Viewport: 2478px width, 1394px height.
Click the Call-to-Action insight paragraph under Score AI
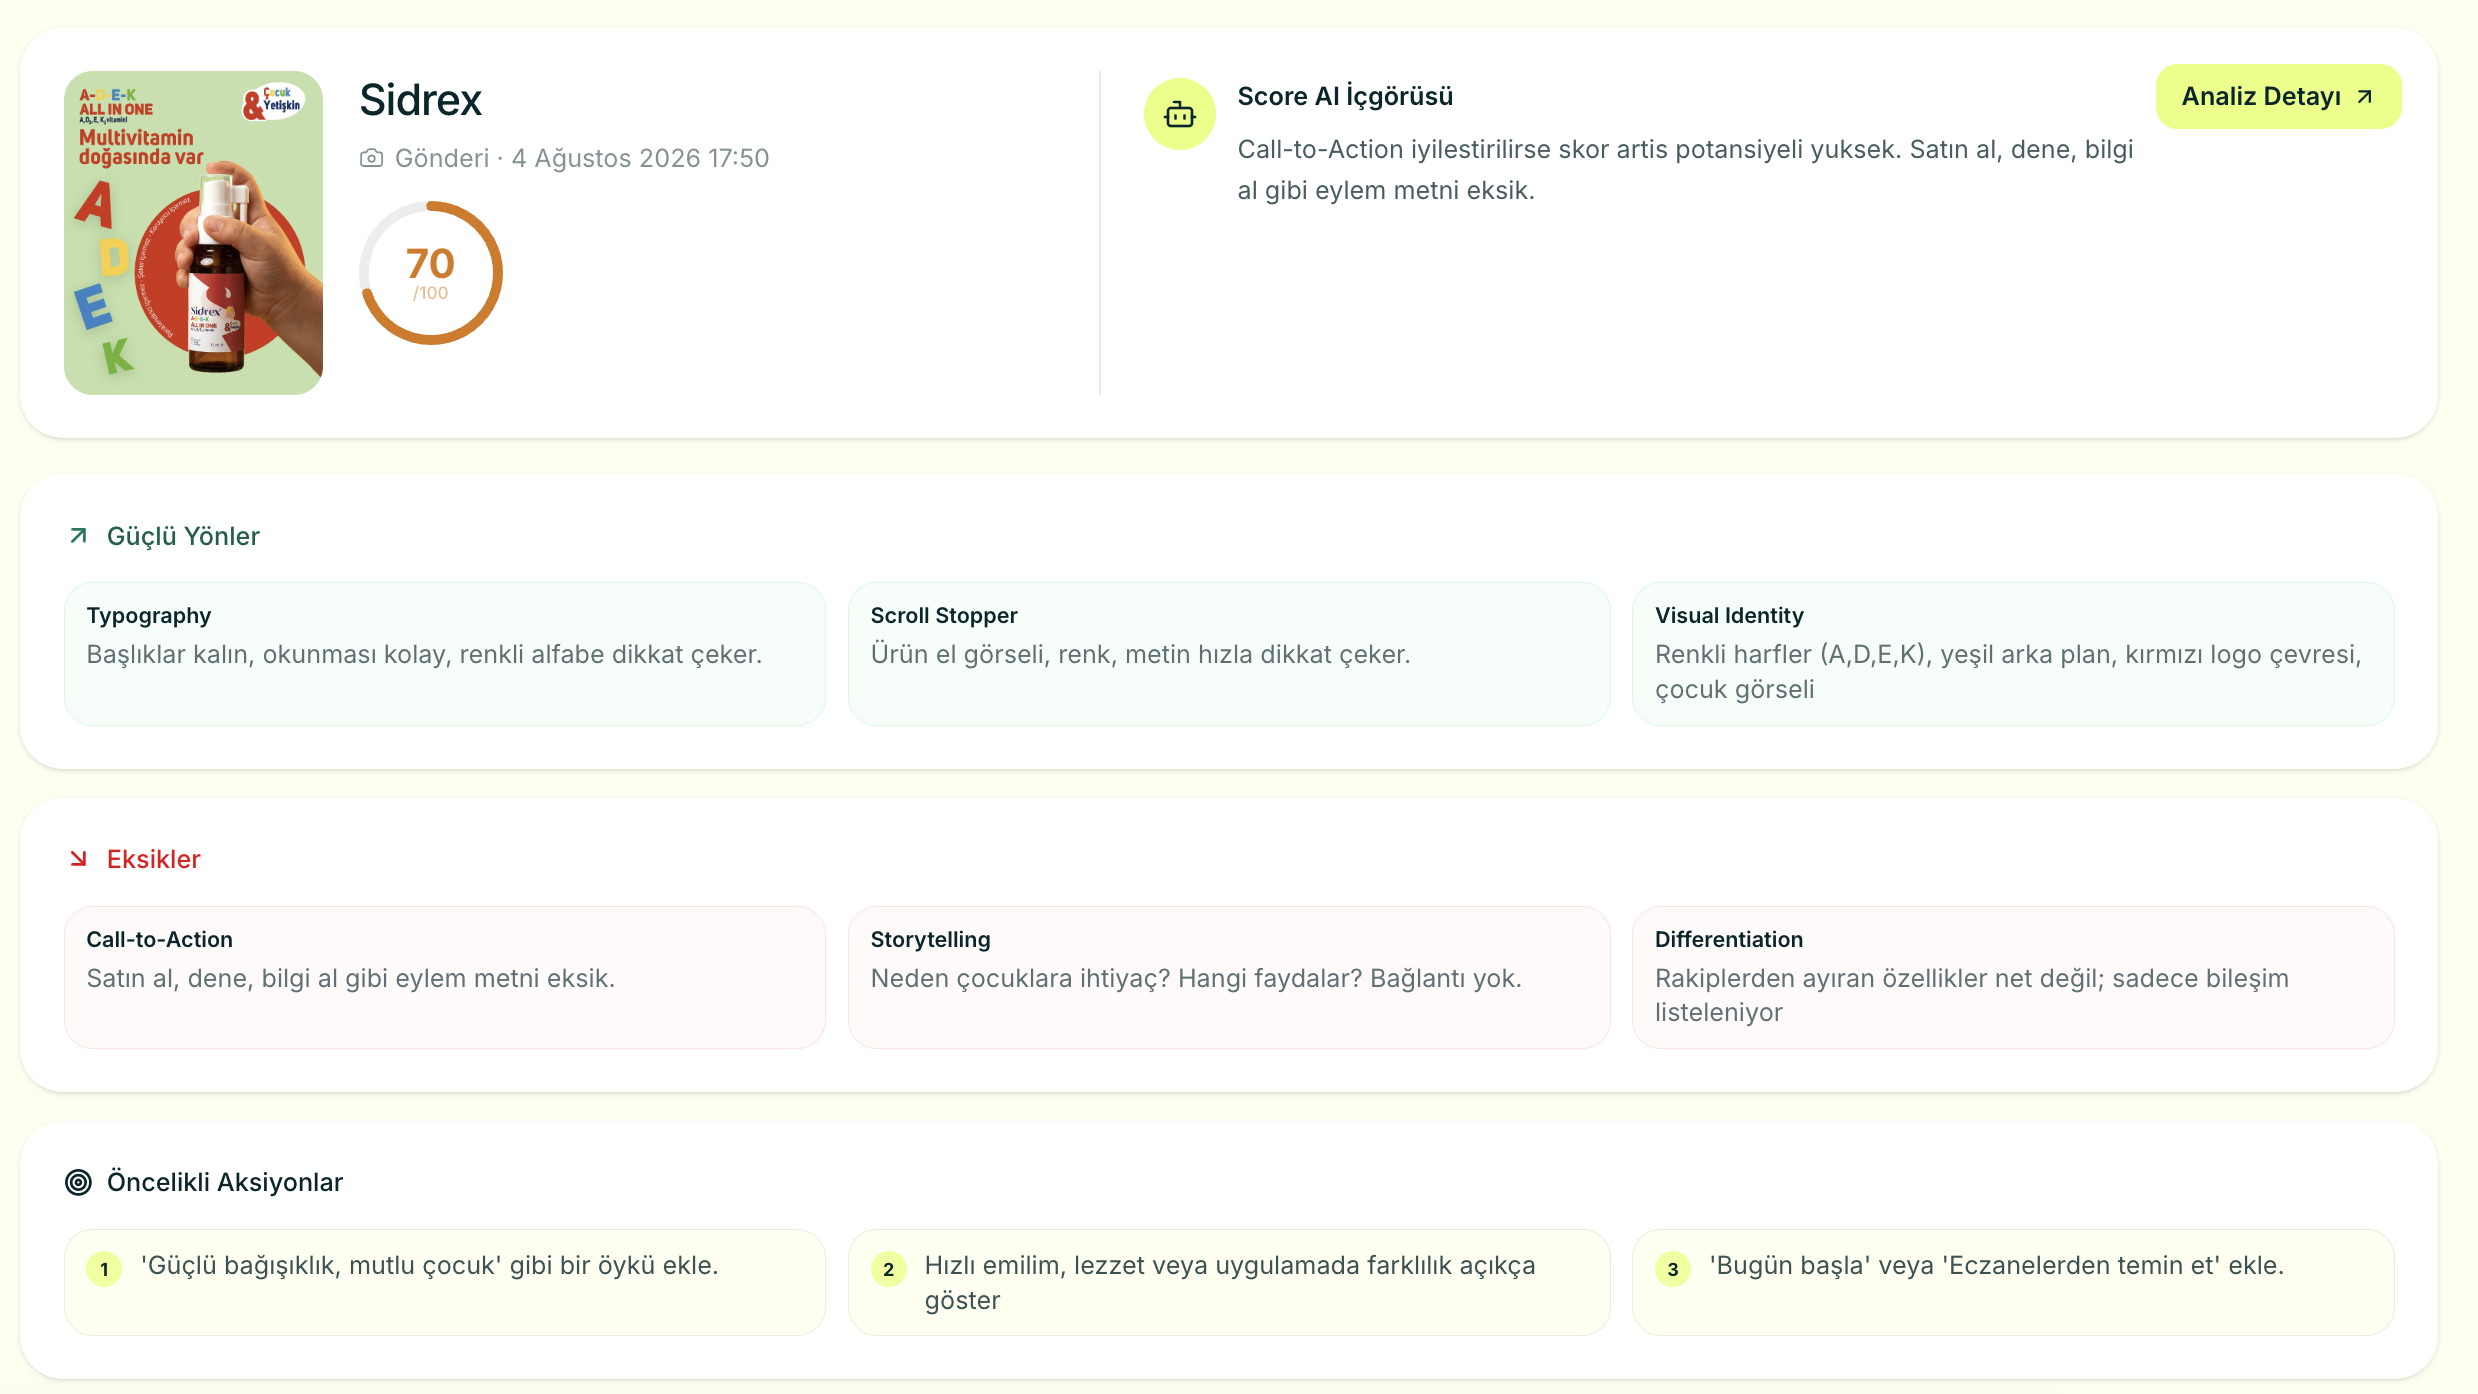coord(1685,170)
